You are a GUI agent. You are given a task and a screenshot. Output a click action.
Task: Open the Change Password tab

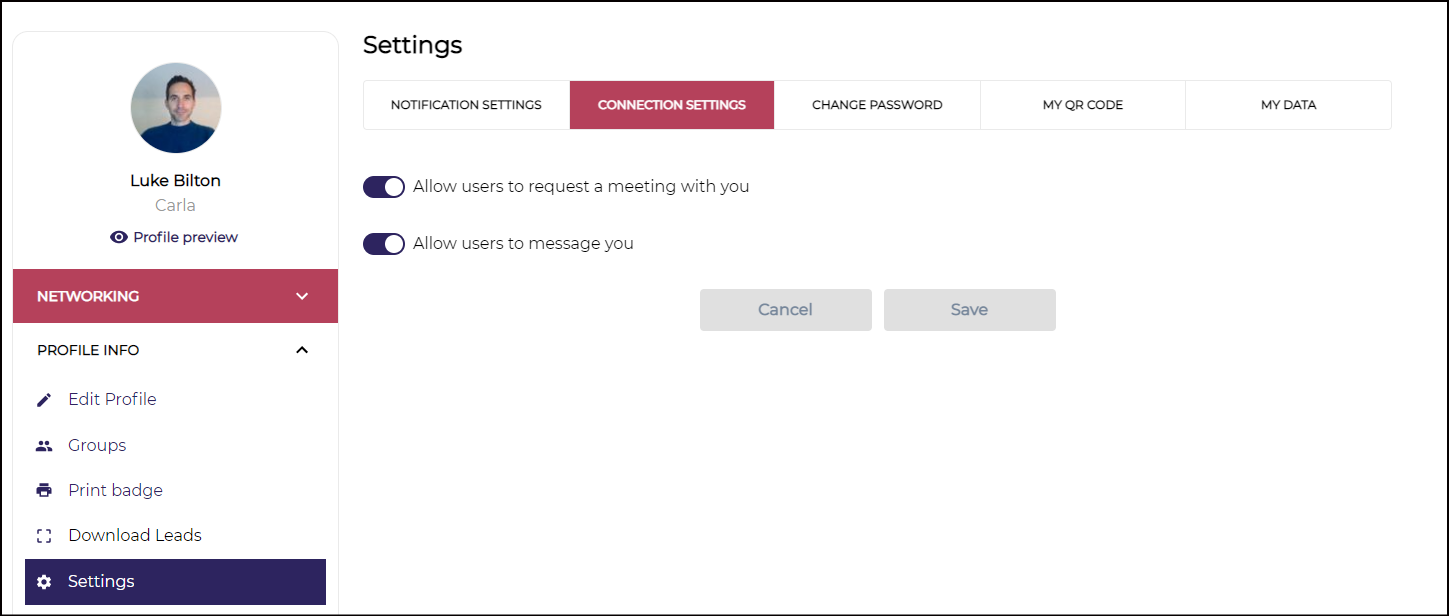(x=877, y=105)
